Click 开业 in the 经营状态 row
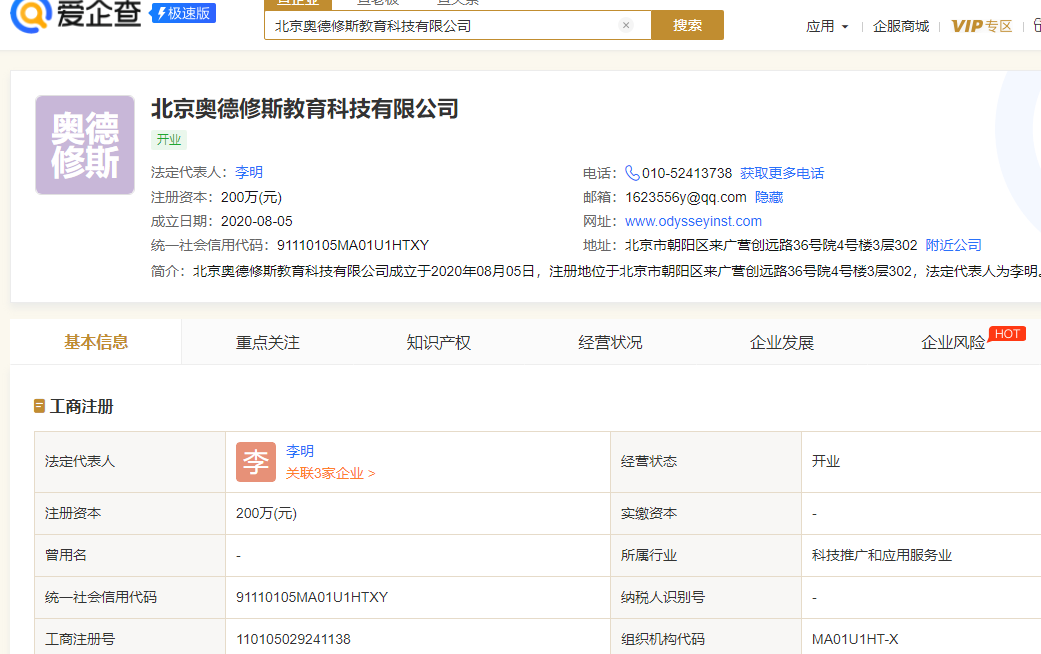 pos(825,461)
